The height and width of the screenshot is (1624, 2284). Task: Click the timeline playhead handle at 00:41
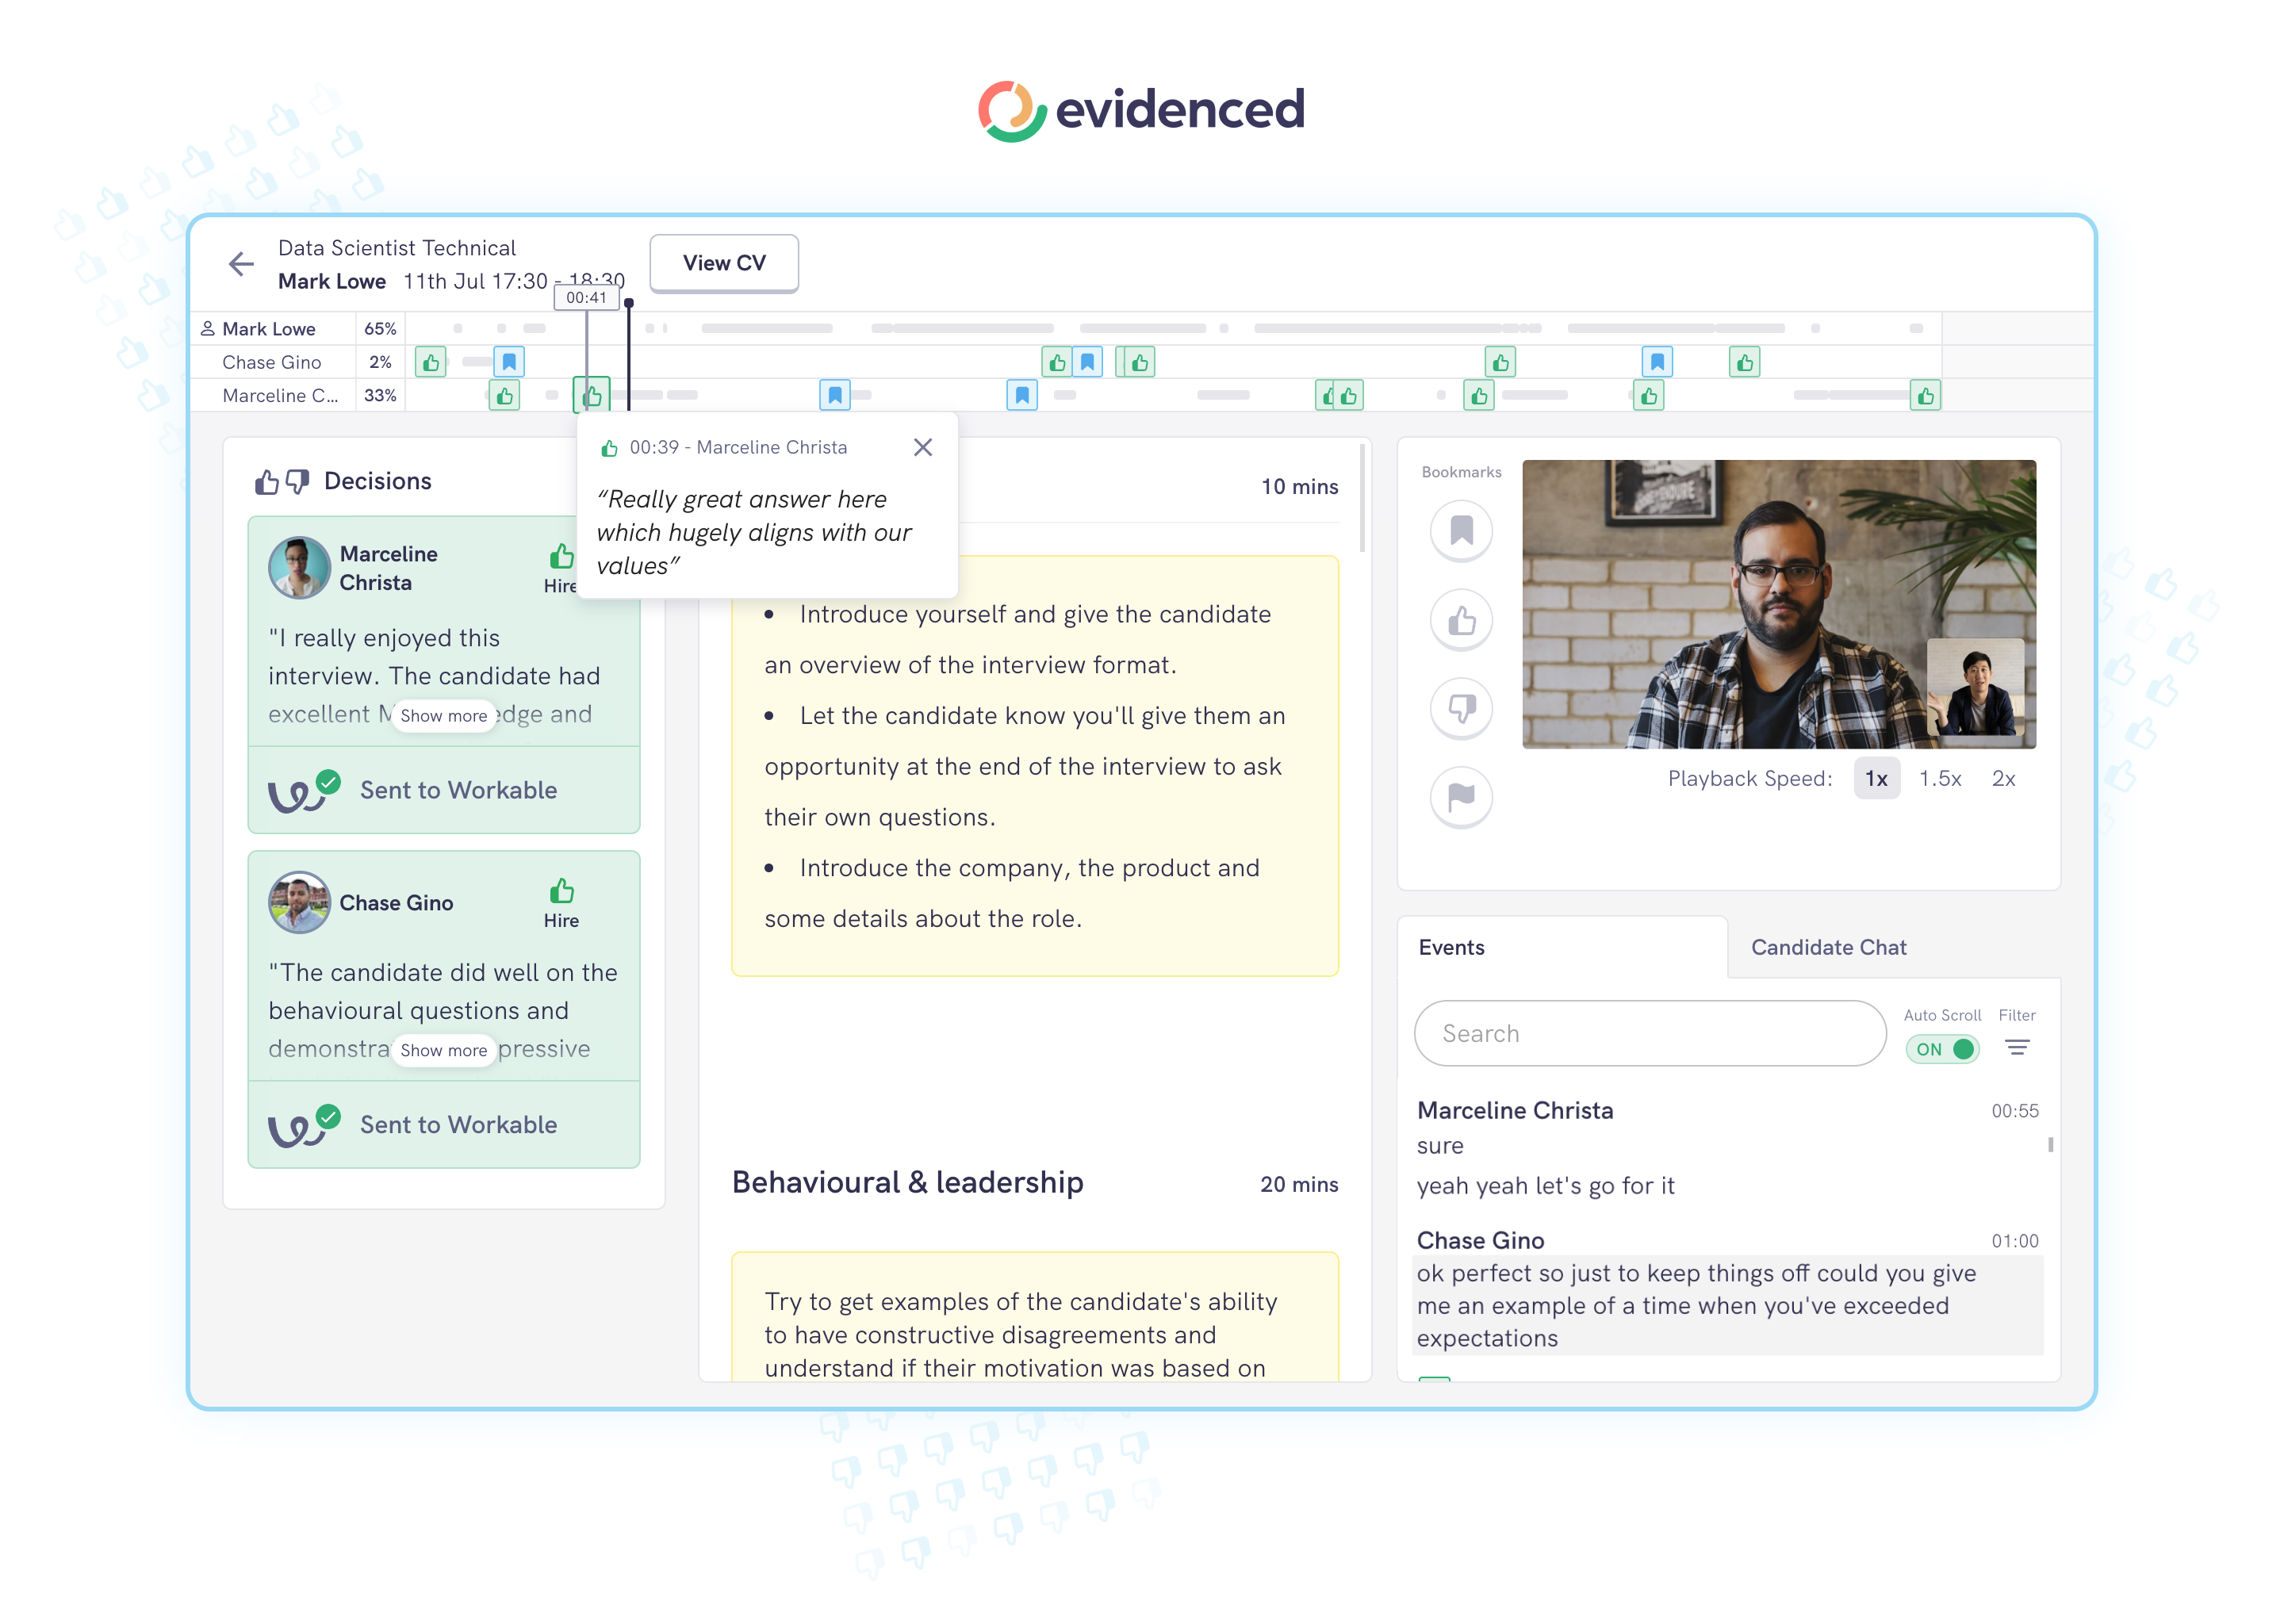point(629,303)
